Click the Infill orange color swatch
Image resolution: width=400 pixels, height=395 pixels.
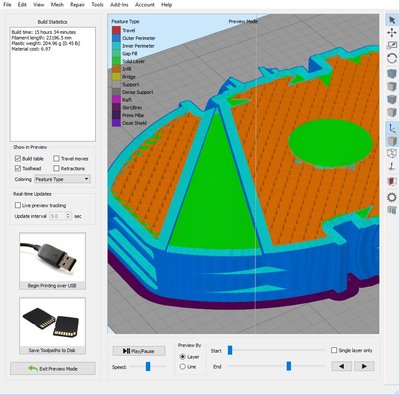116,69
